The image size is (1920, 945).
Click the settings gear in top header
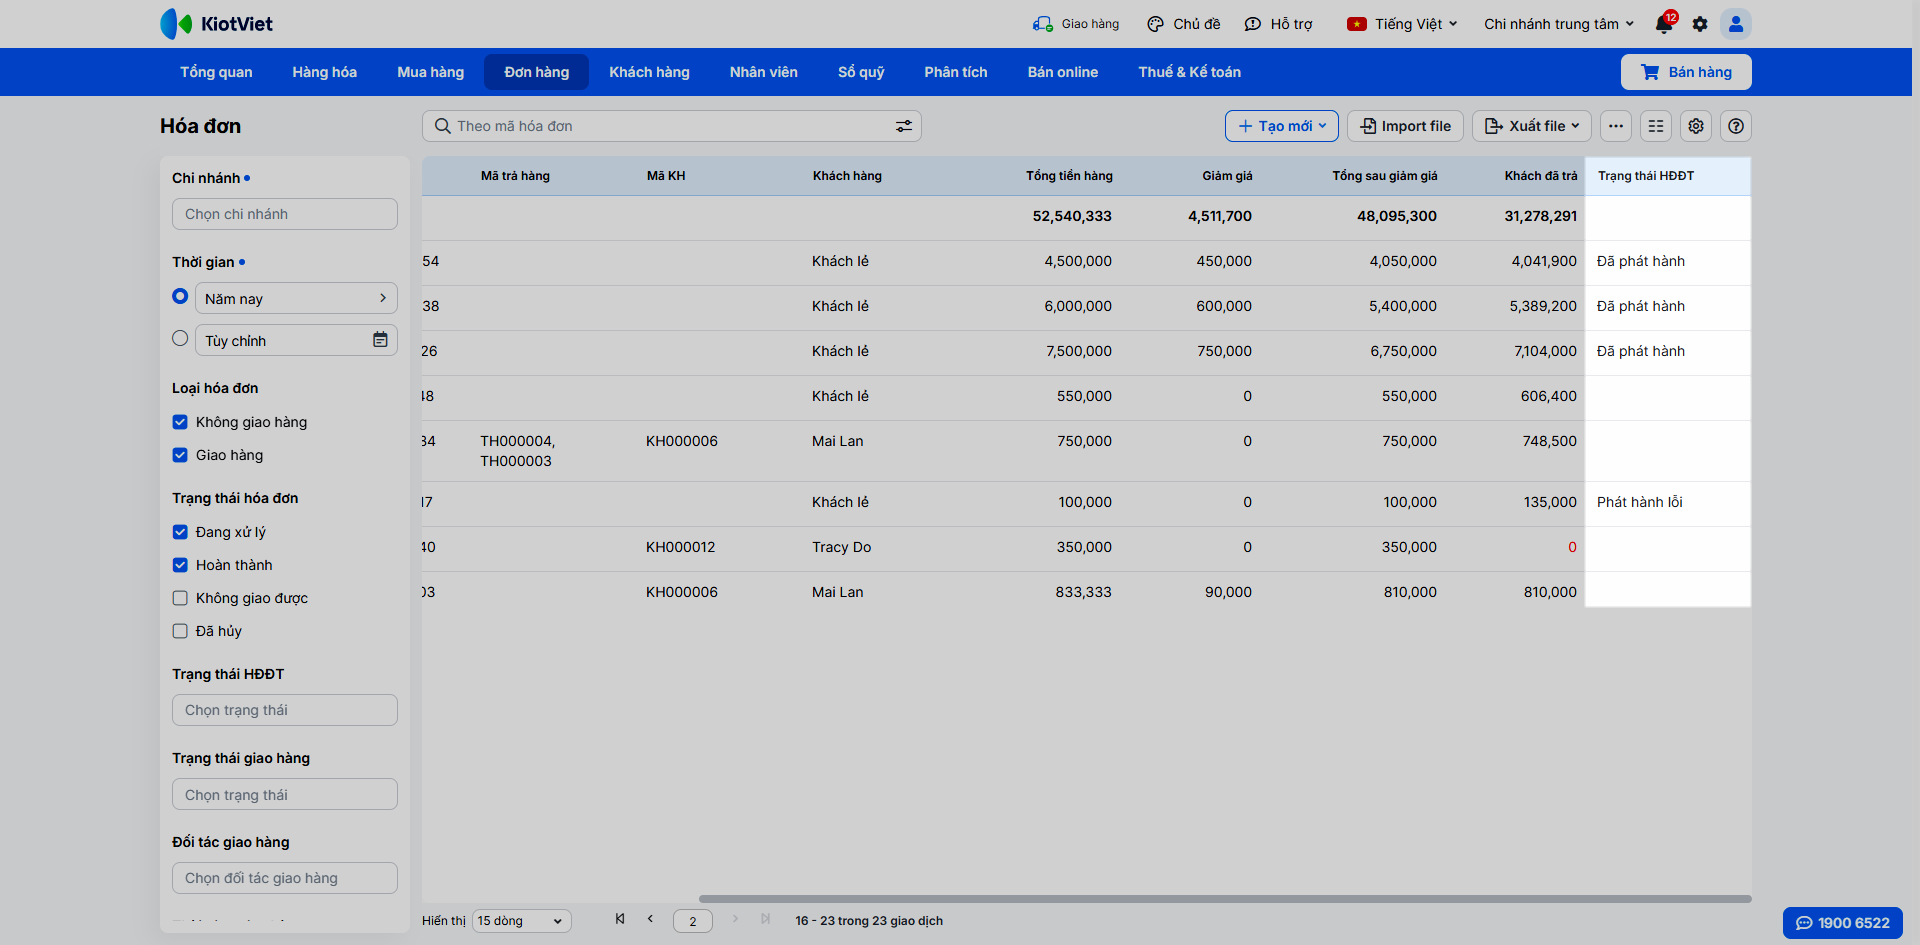pyautogui.click(x=1700, y=24)
